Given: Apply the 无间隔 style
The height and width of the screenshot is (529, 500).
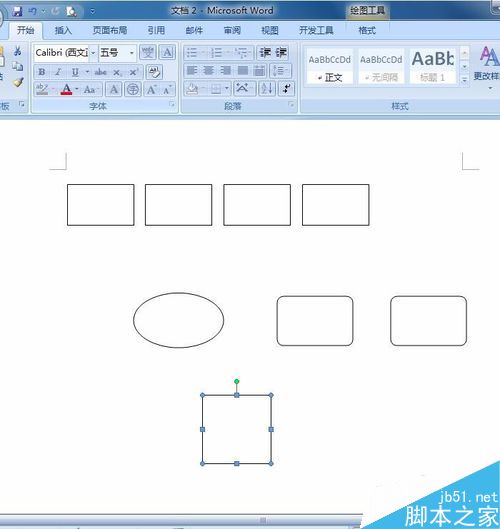Looking at the screenshot, I should (381, 66).
